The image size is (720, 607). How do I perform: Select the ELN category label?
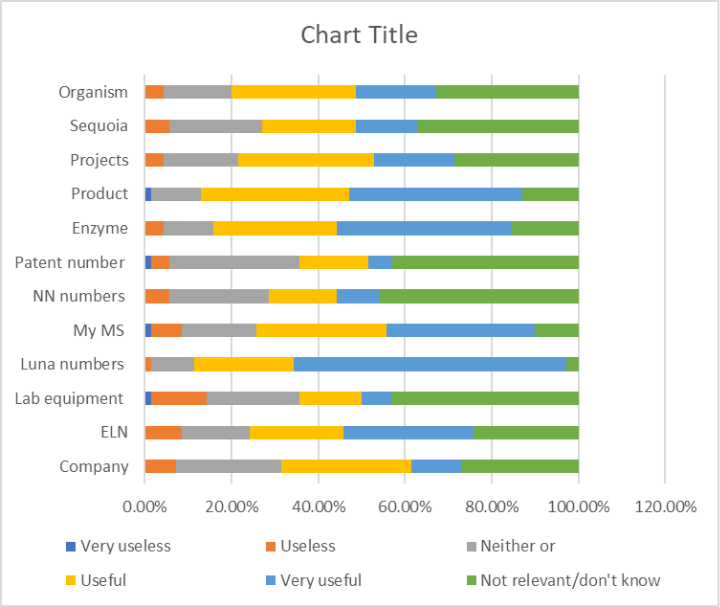(114, 433)
